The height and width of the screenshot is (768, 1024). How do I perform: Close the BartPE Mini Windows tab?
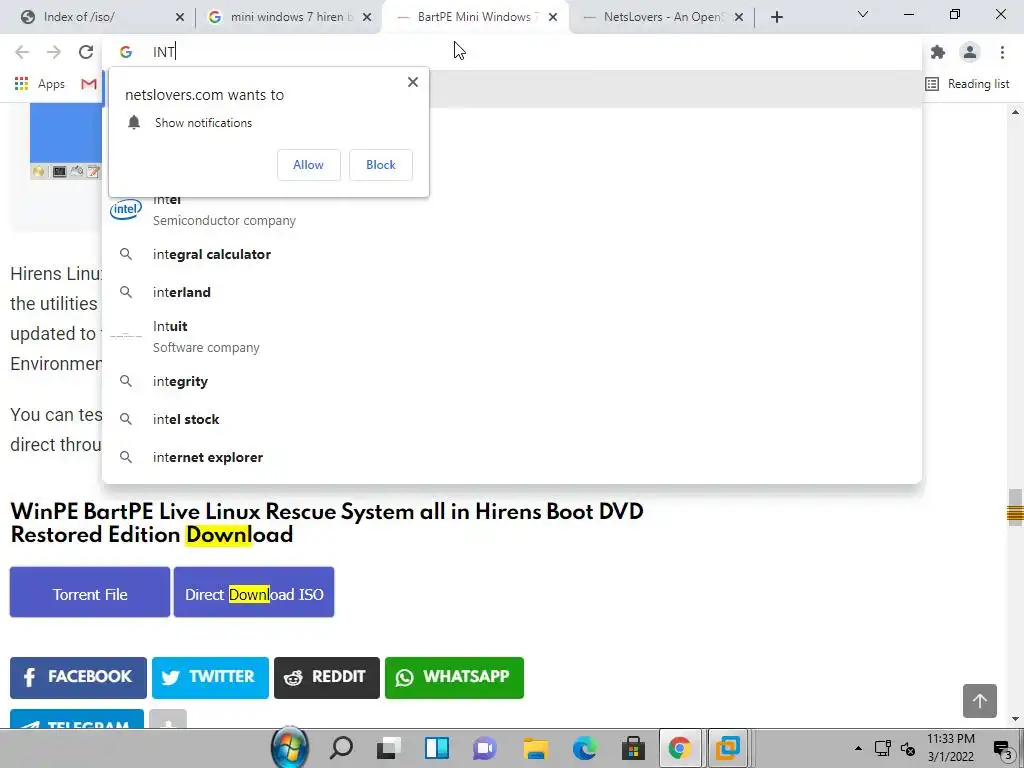[x=553, y=17]
